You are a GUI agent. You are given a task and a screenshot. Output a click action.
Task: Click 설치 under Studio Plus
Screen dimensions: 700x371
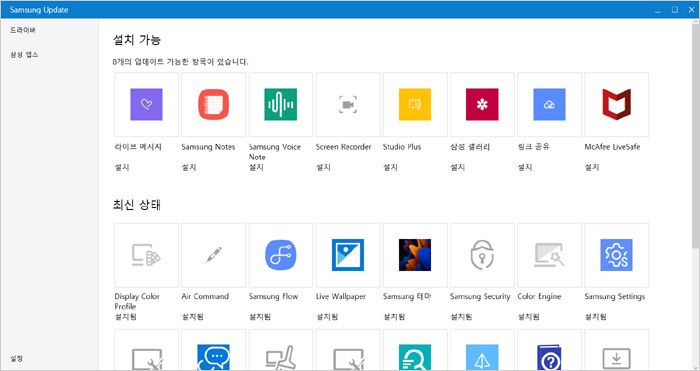pyautogui.click(x=391, y=167)
